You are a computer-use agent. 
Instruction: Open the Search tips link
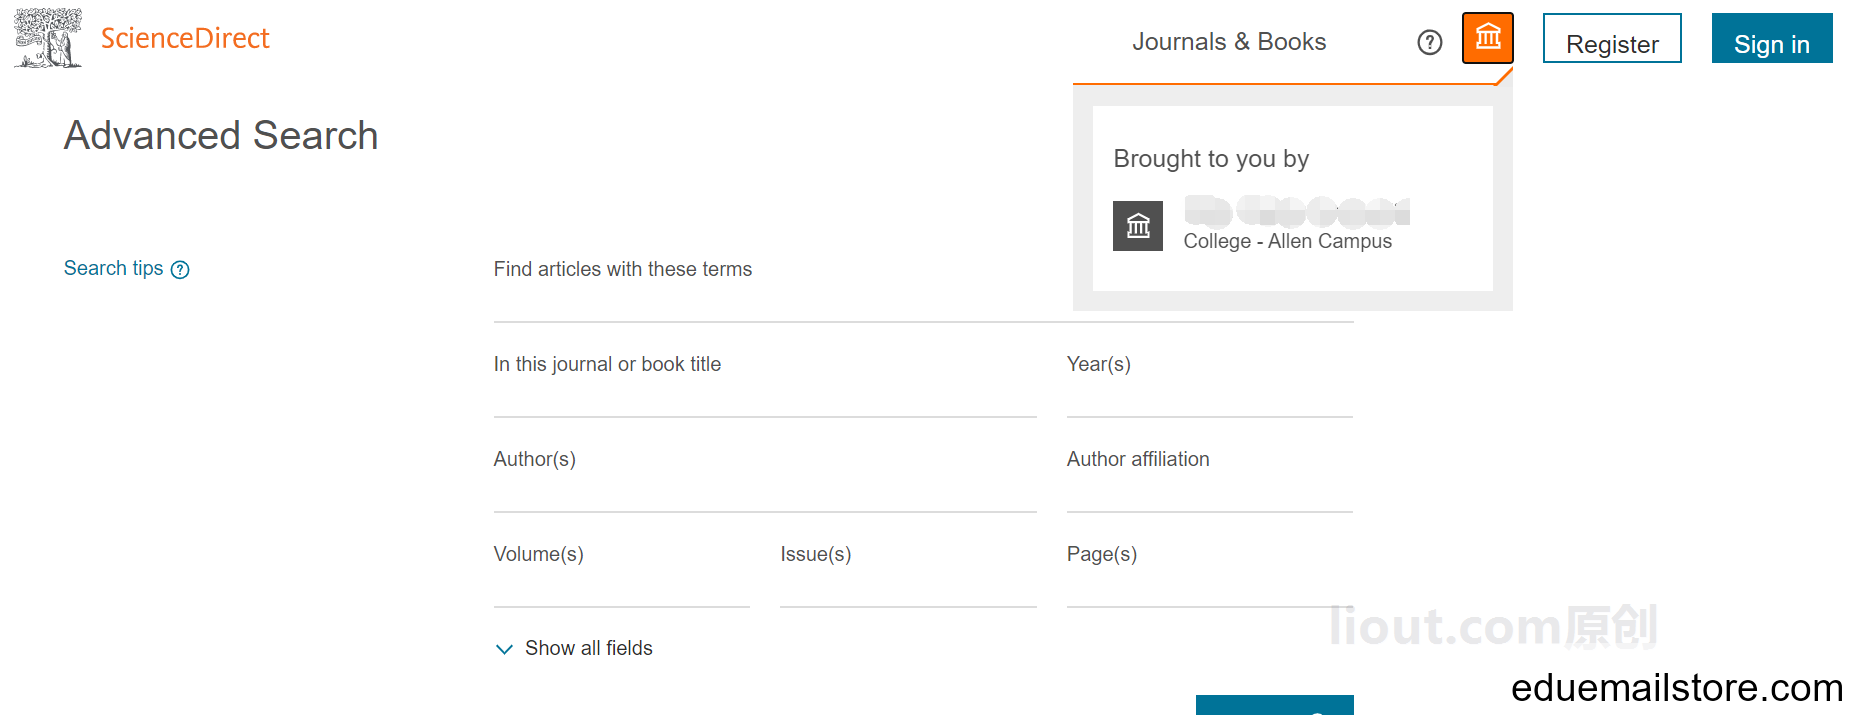113,268
